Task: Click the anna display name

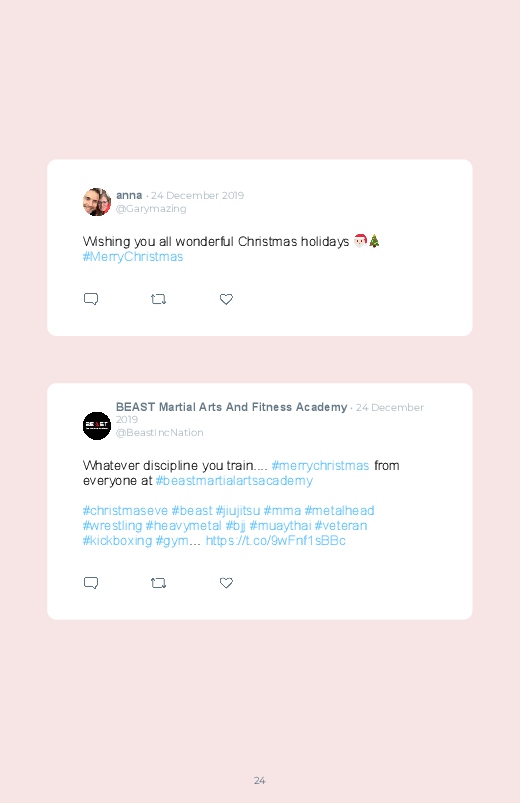Action: (129, 195)
